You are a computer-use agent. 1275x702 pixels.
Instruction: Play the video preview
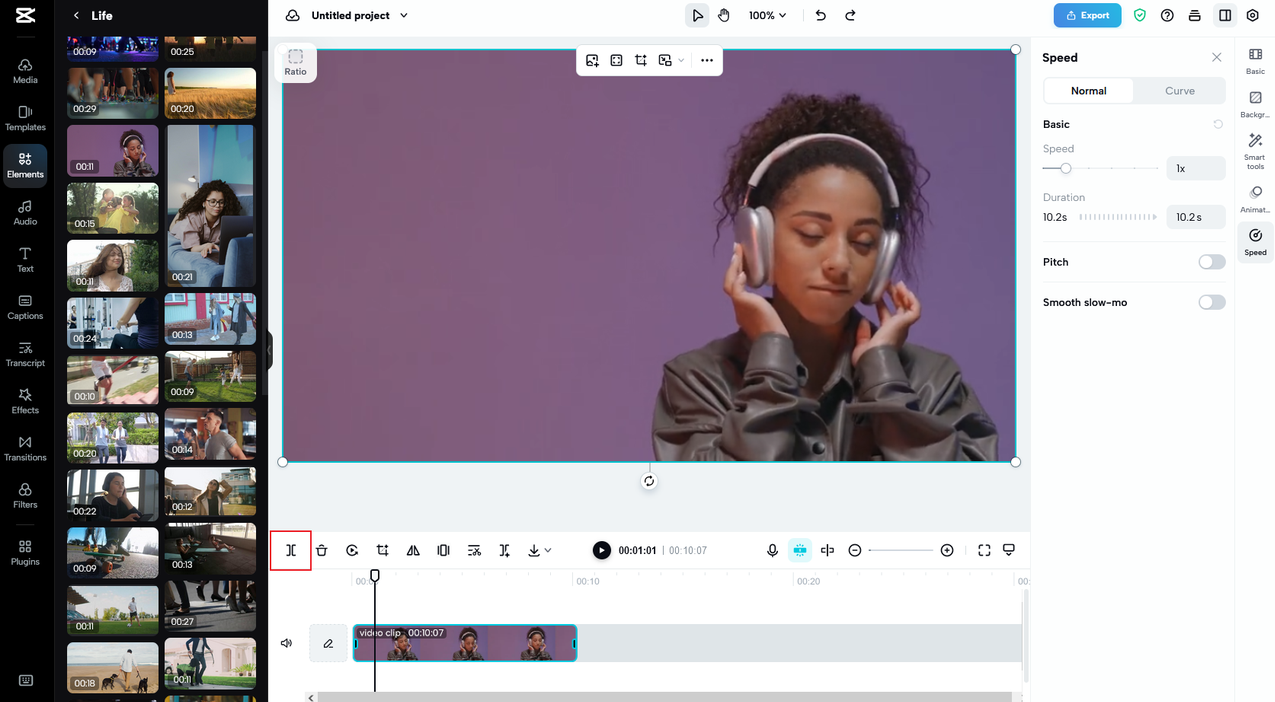(601, 550)
